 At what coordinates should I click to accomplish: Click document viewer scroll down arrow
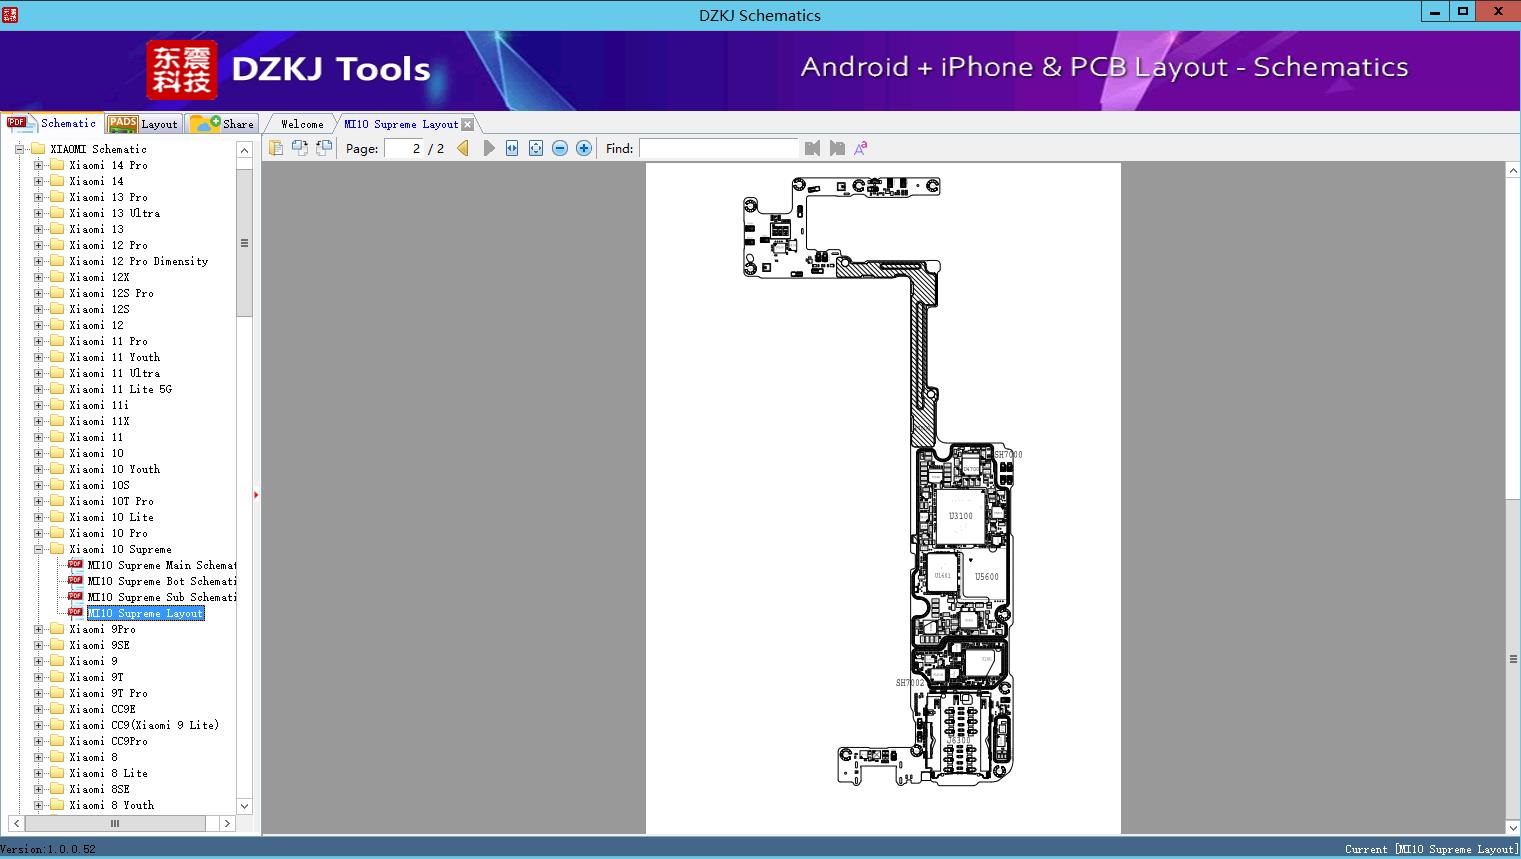[x=1513, y=827]
